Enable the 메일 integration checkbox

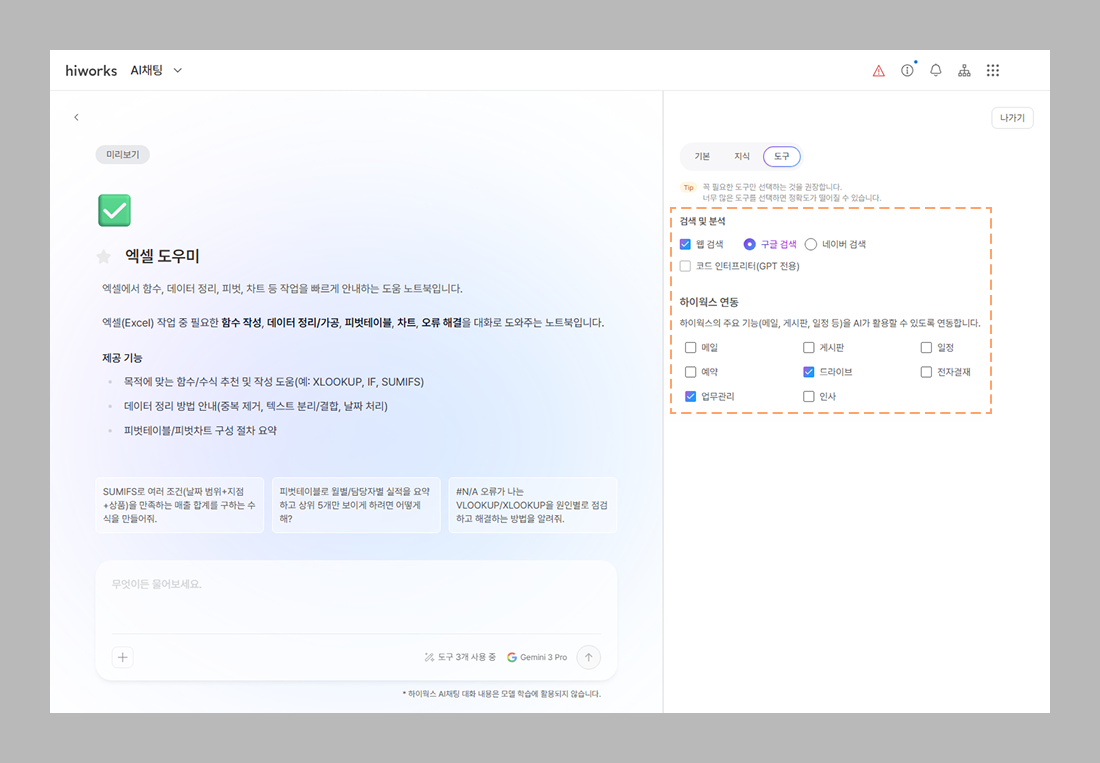coord(691,348)
